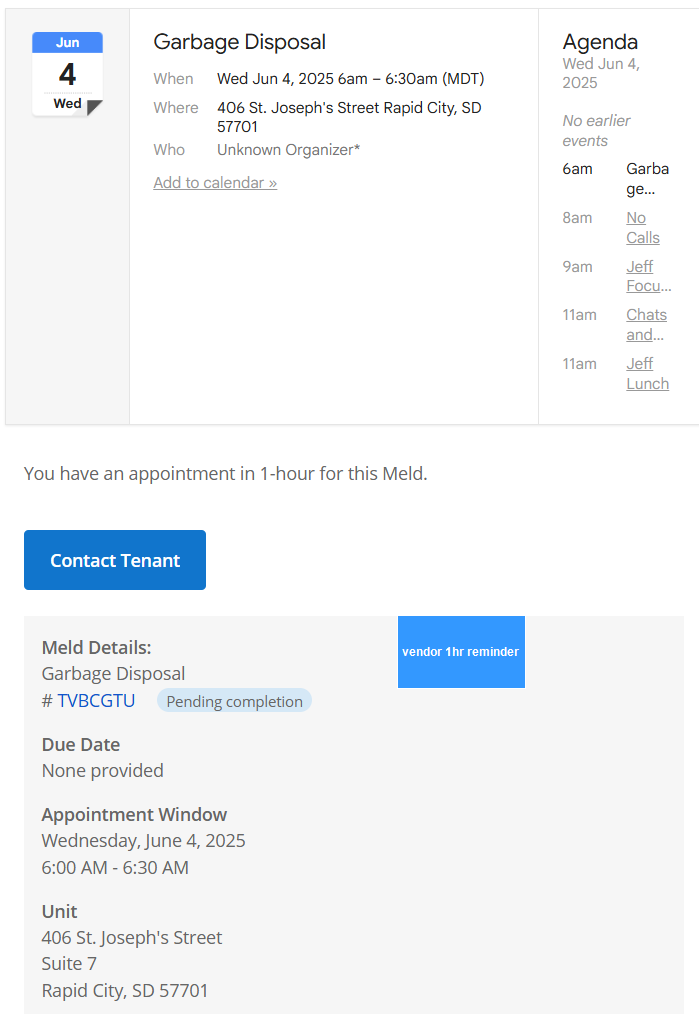Click the 6:00 AM - 6:30 AM appointment window
The width and height of the screenshot is (699, 1014).
point(115,867)
